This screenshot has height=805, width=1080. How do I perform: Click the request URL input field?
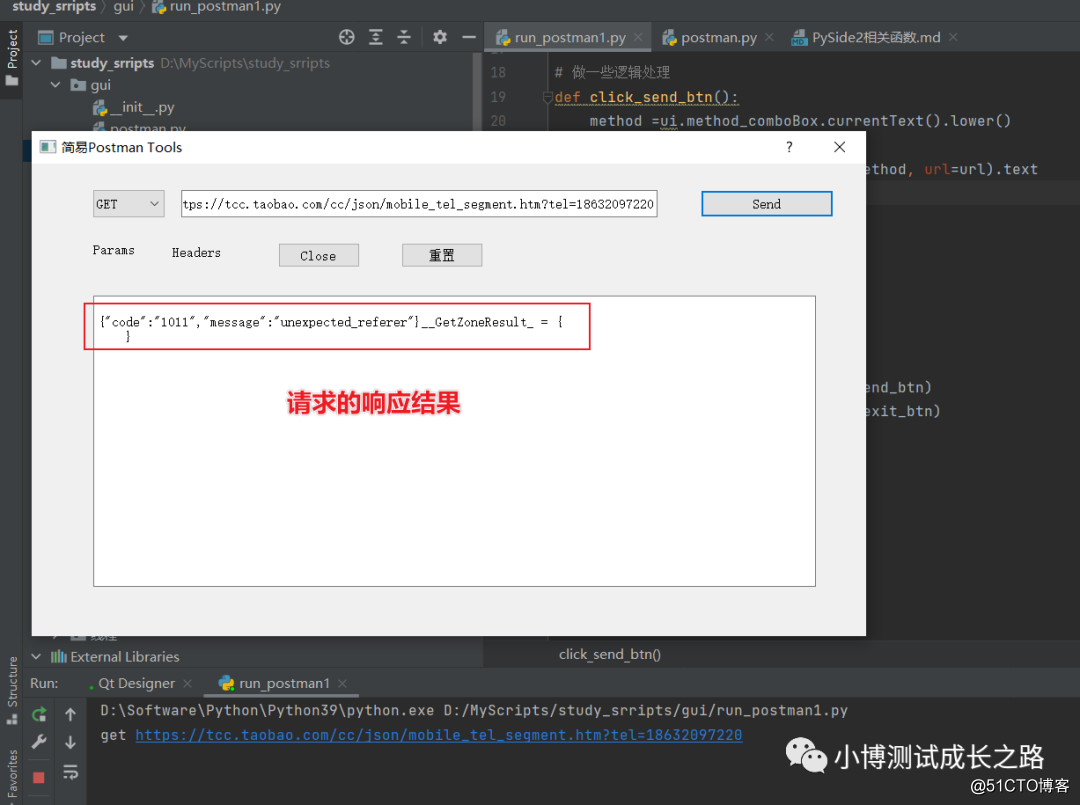pos(419,204)
